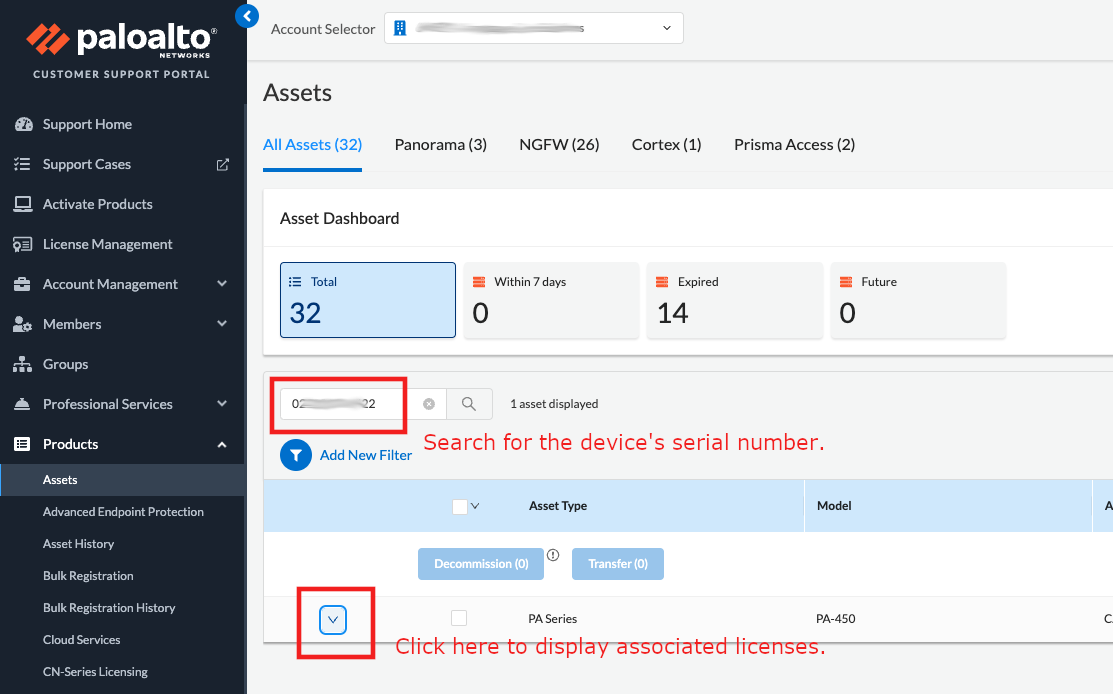The width and height of the screenshot is (1113, 694).
Task: Open the Support Home page
Action: click(87, 123)
